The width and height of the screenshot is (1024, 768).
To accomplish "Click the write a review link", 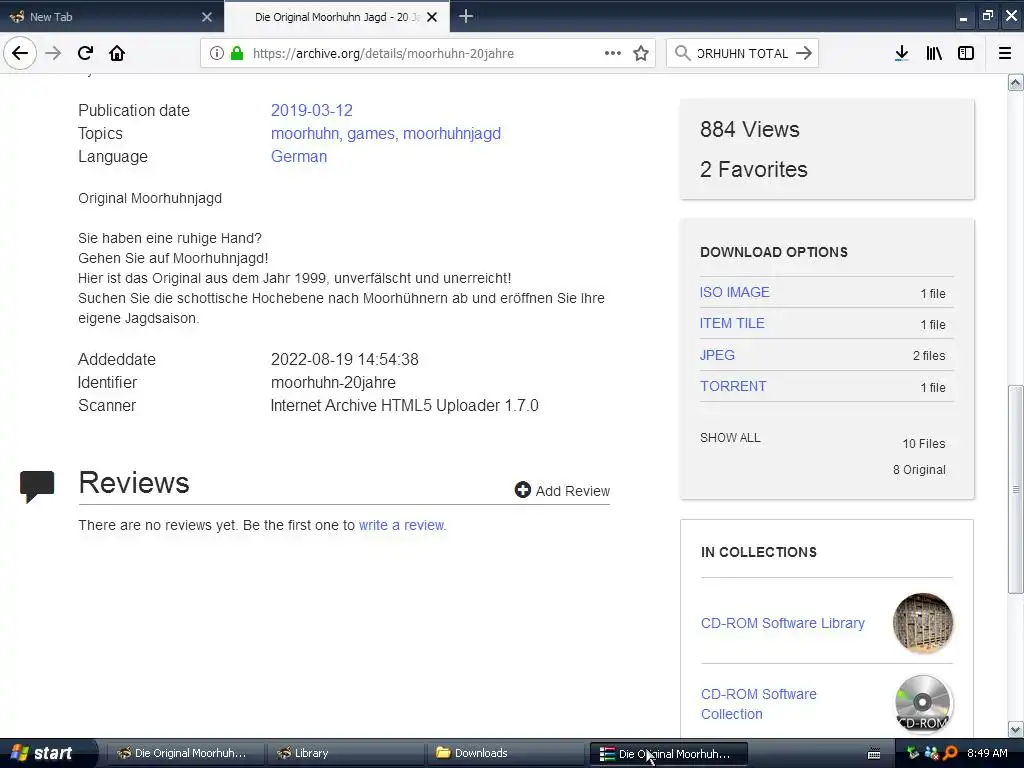I will coord(402,525).
